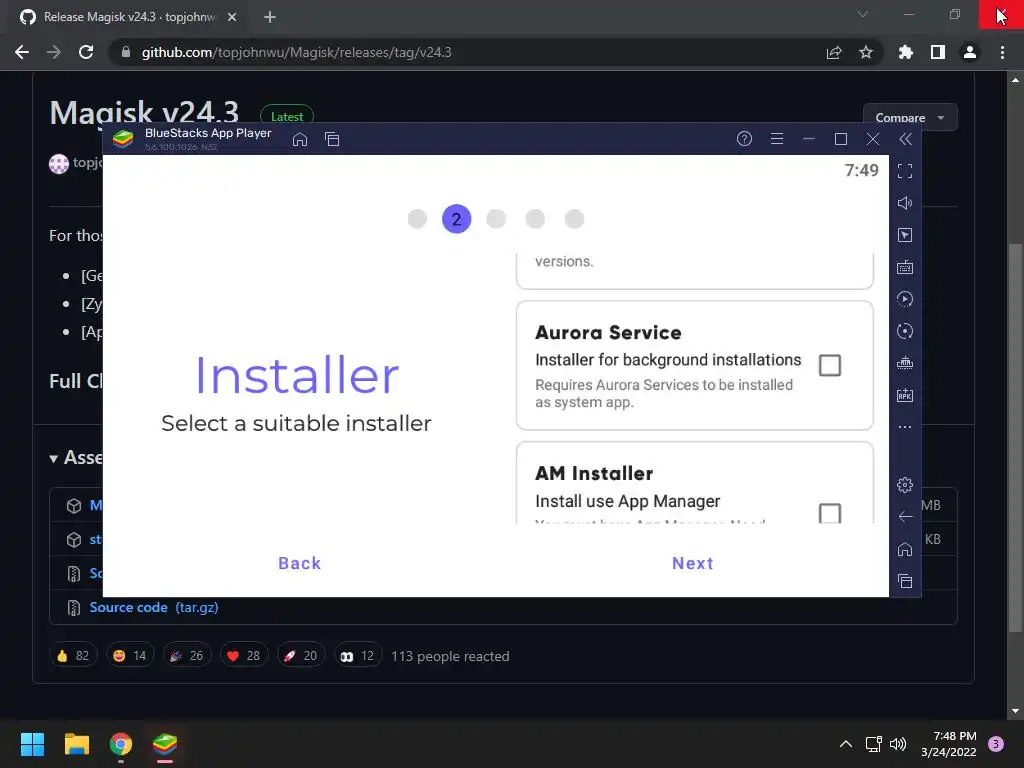Select the last step indicator dot
Image resolution: width=1024 pixels, height=768 pixels.
pyautogui.click(x=574, y=219)
